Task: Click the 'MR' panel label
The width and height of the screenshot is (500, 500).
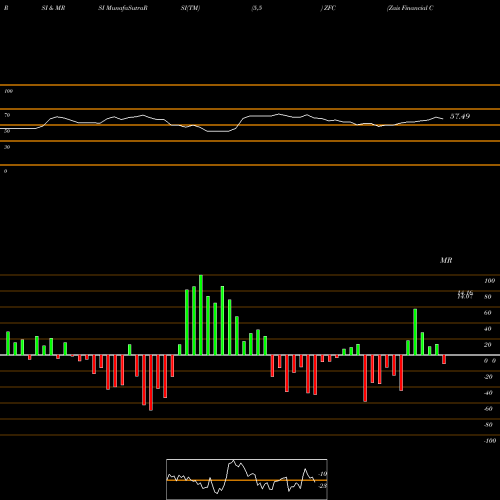Action: pyautogui.click(x=446, y=260)
